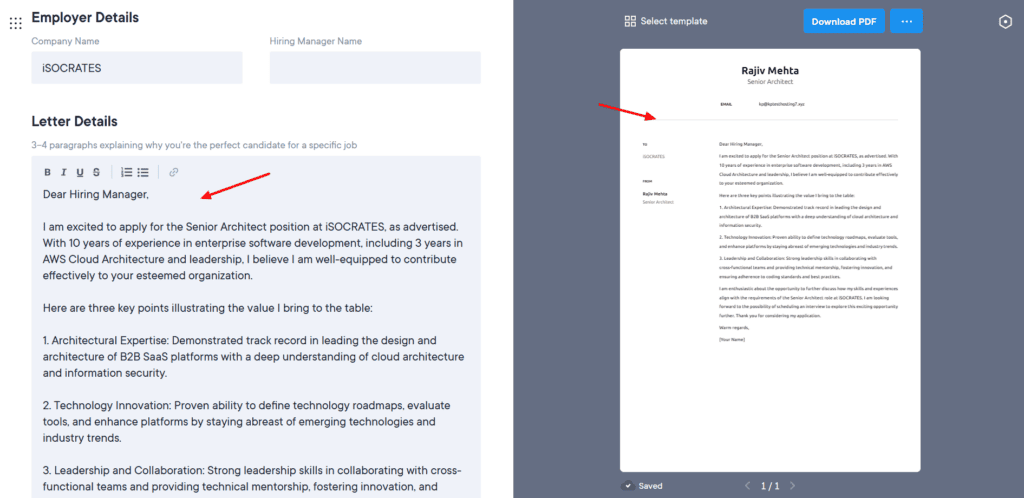Click the '1 / 1' page indicator

point(770,486)
